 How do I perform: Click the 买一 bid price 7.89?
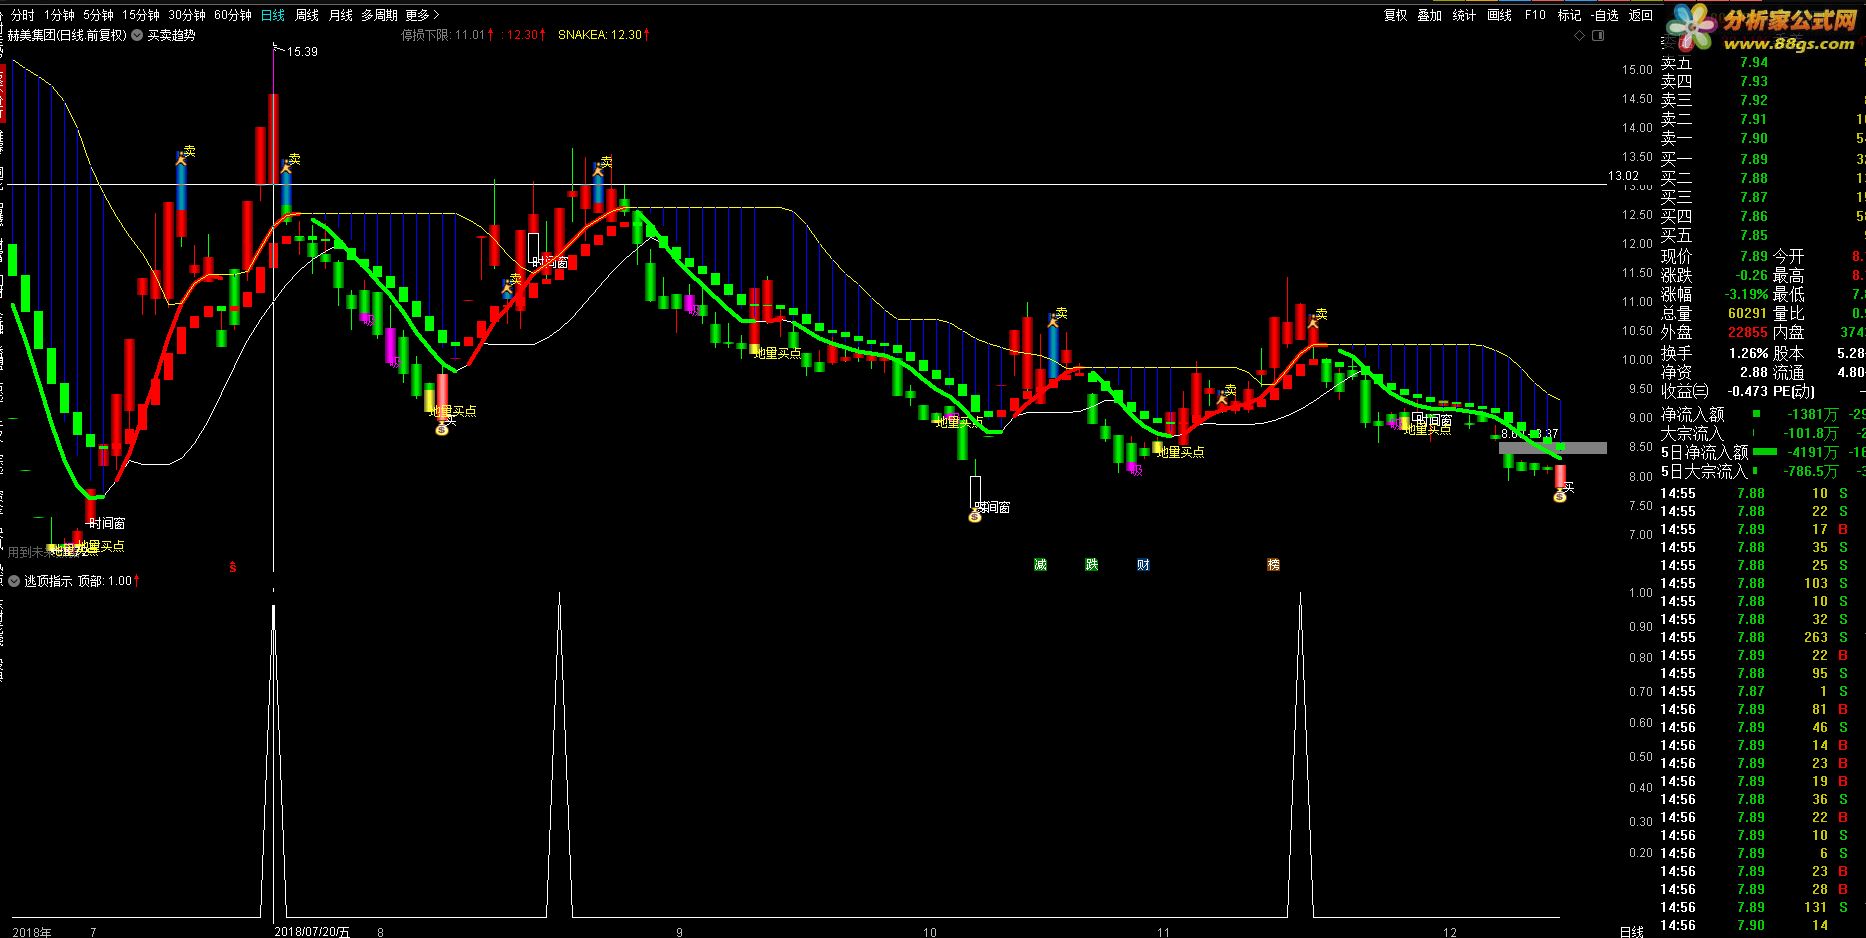coord(1753,159)
